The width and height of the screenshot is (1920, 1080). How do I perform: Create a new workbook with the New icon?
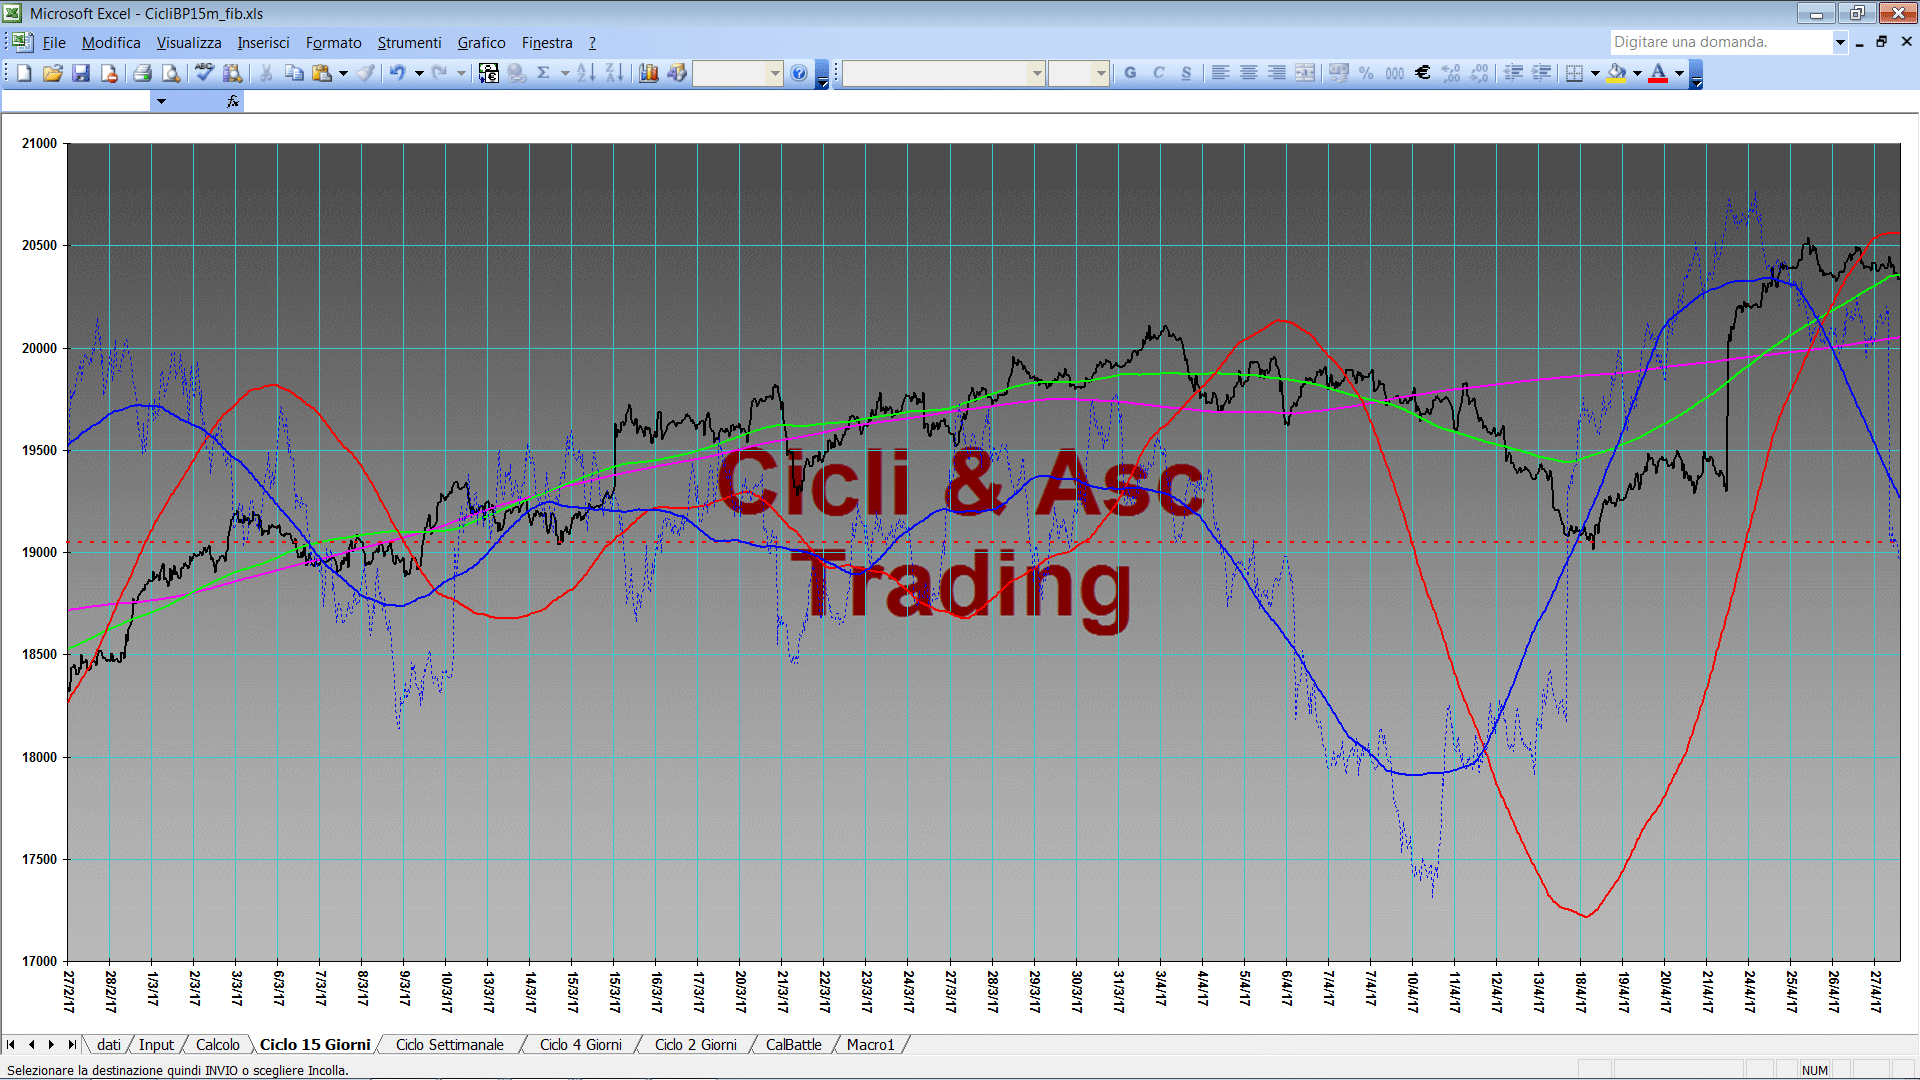[25, 73]
